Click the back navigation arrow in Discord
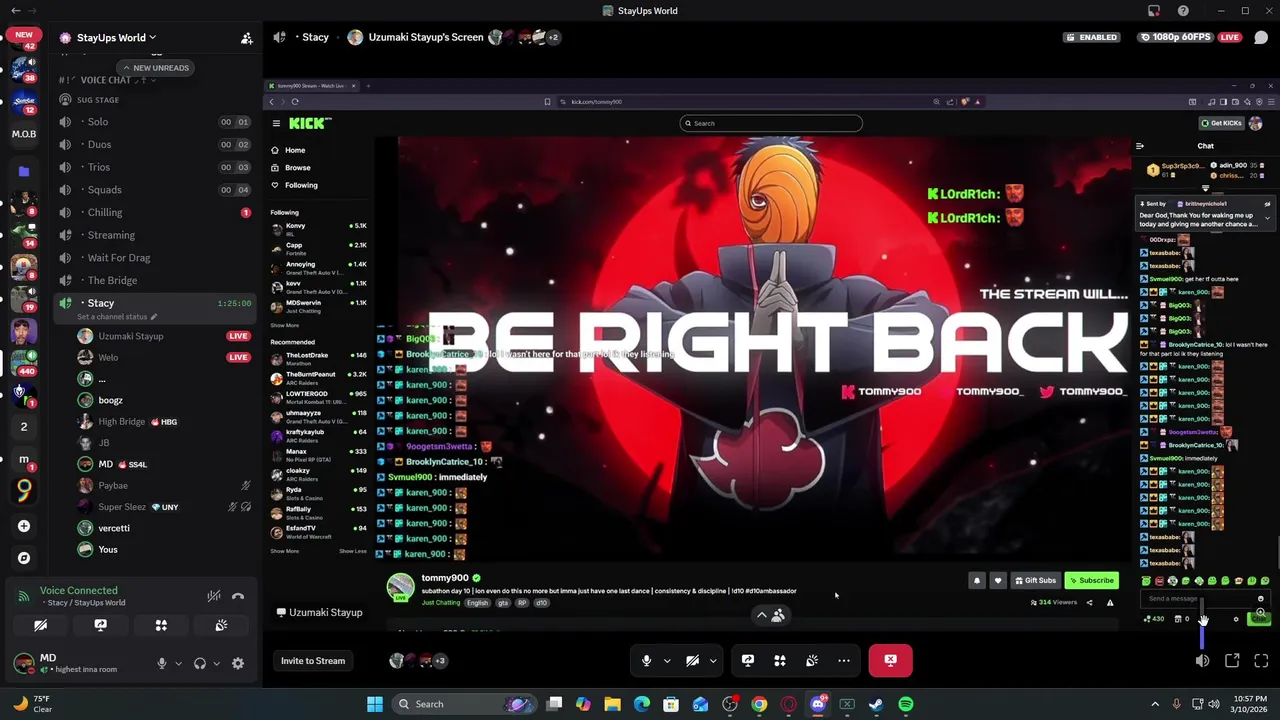Screen dimensions: 1280x720 pyautogui.click(x=15, y=11)
